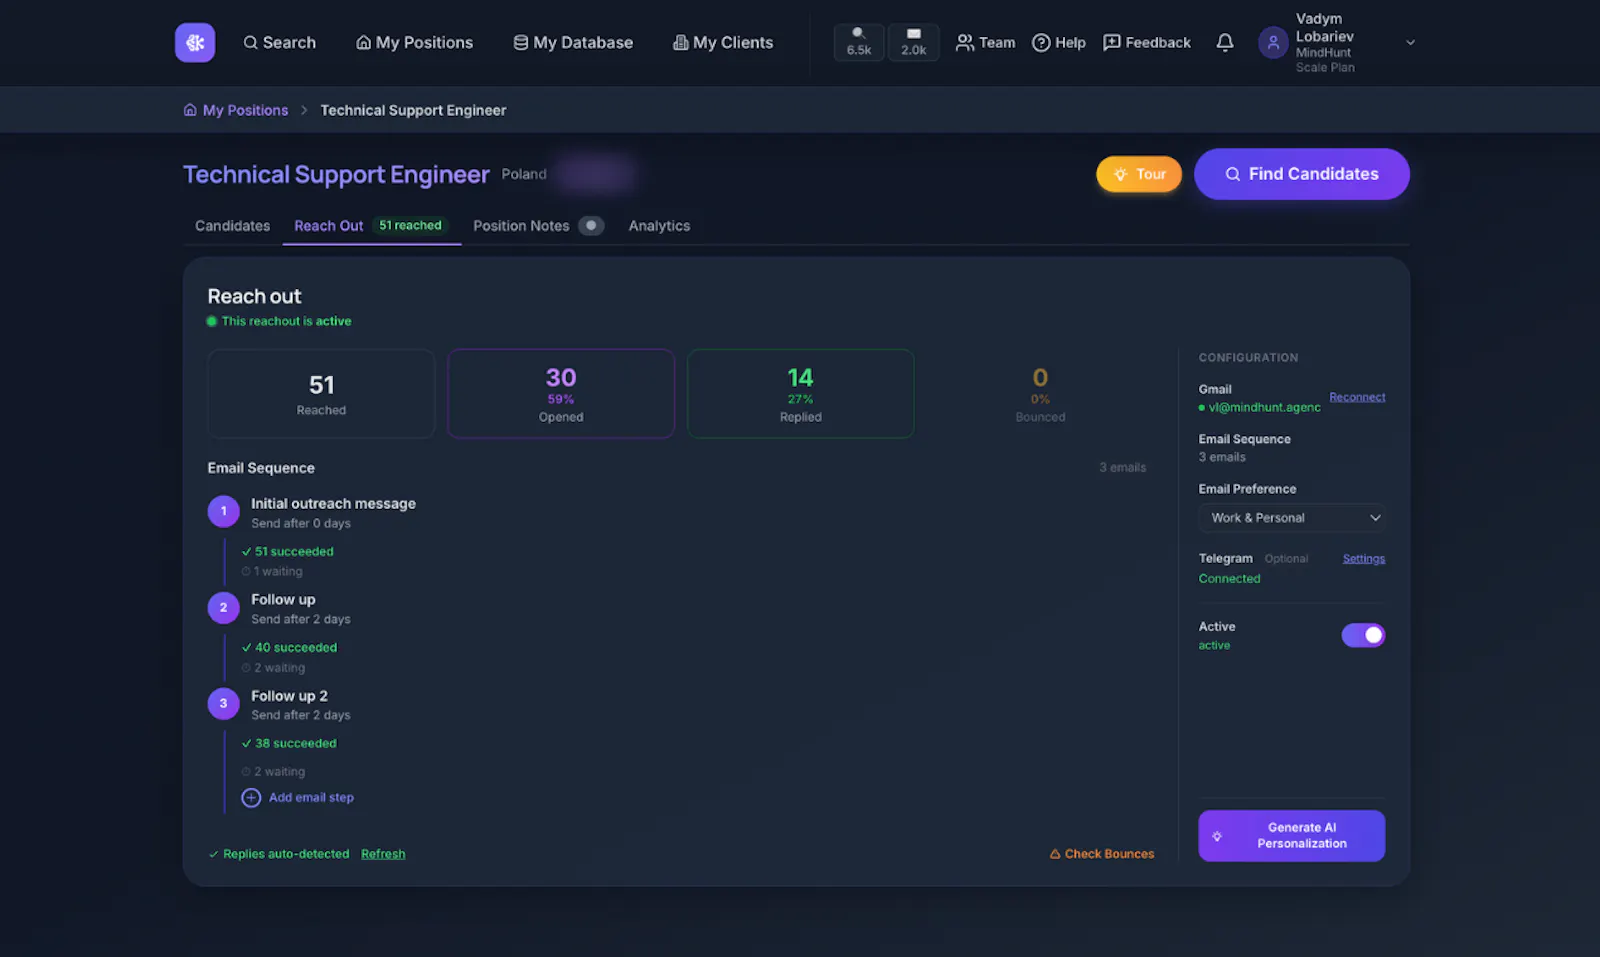The height and width of the screenshot is (957, 1600).
Task: Click the plus icon to add step
Action: (251, 798)
